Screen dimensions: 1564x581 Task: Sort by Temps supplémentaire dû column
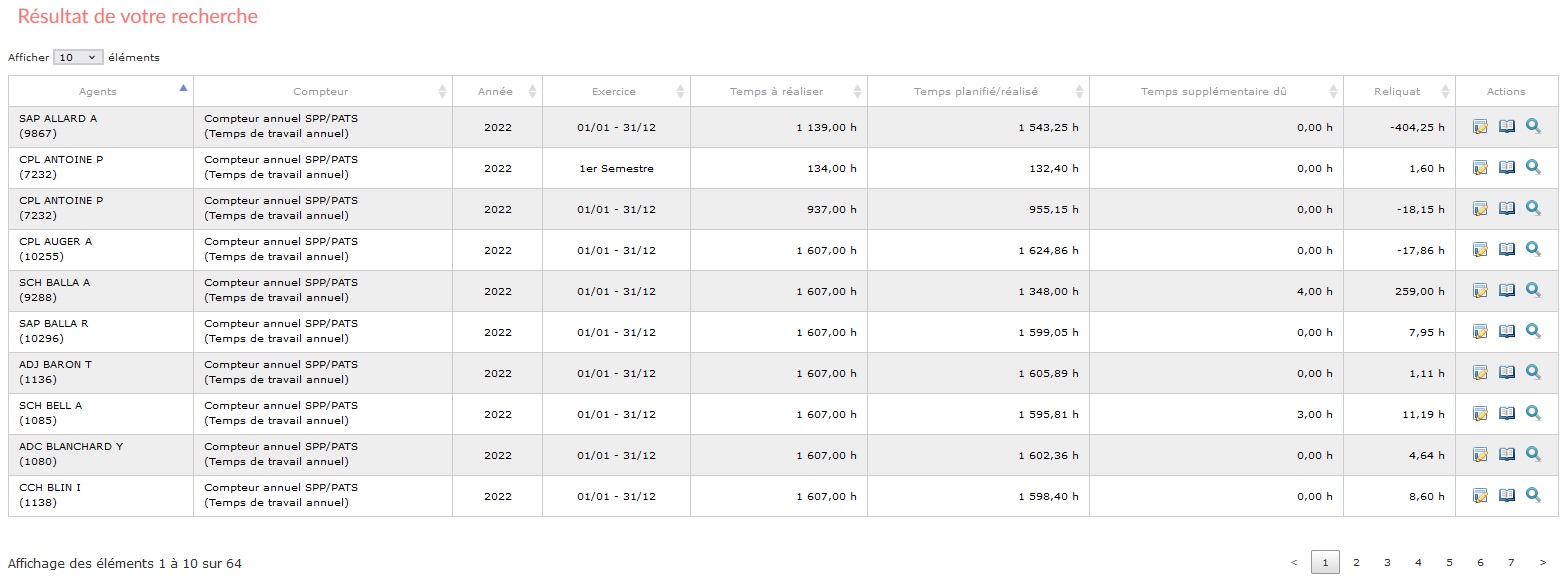[x=1216, y=91]
